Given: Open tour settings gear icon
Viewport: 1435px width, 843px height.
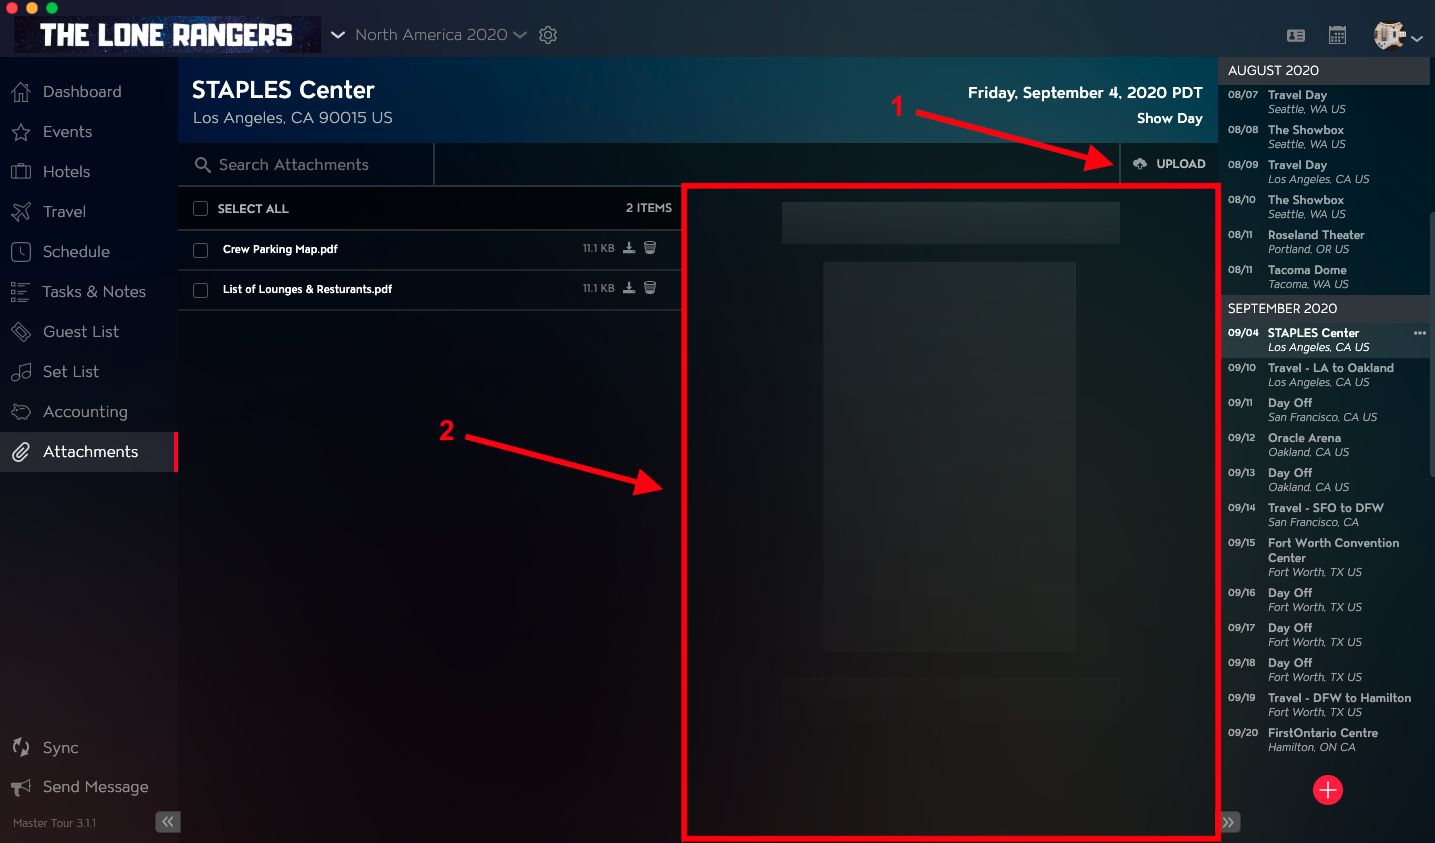Looking at the screenshot, I should pyautogui.click(x=548, y=35).
